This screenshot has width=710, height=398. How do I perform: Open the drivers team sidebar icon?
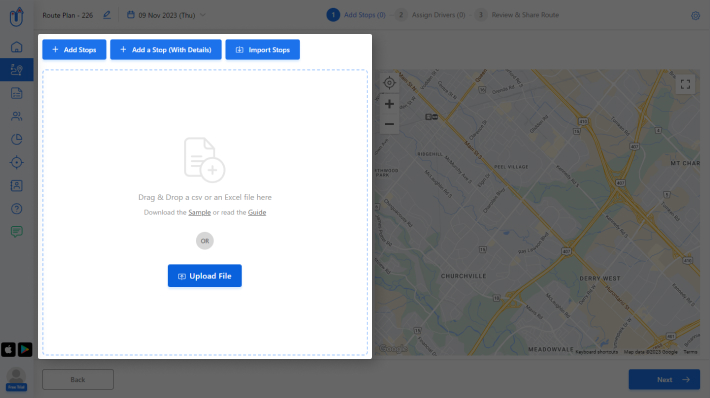point(16,116)
